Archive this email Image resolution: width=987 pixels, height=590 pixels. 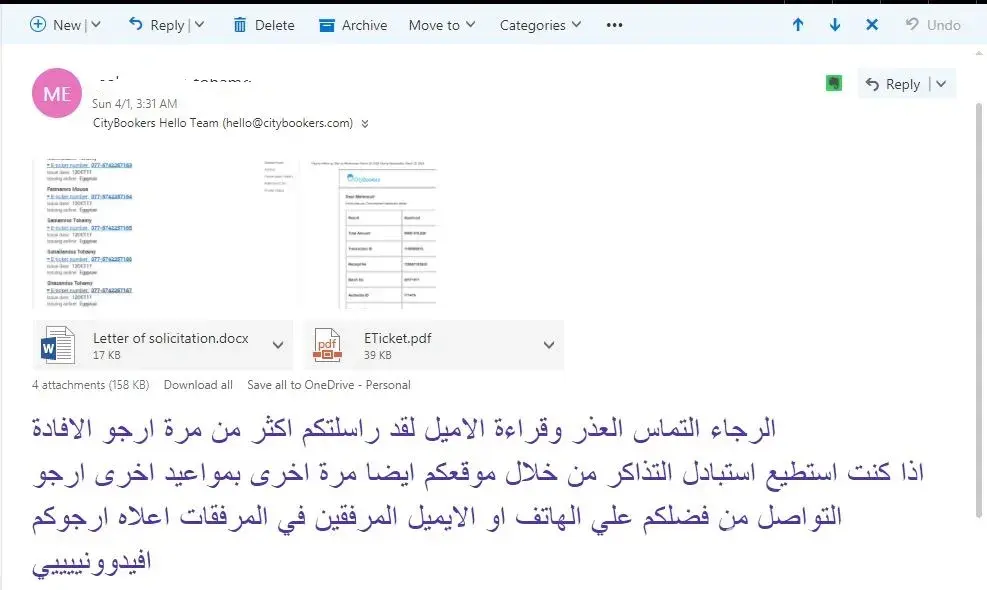pos(353,25)
